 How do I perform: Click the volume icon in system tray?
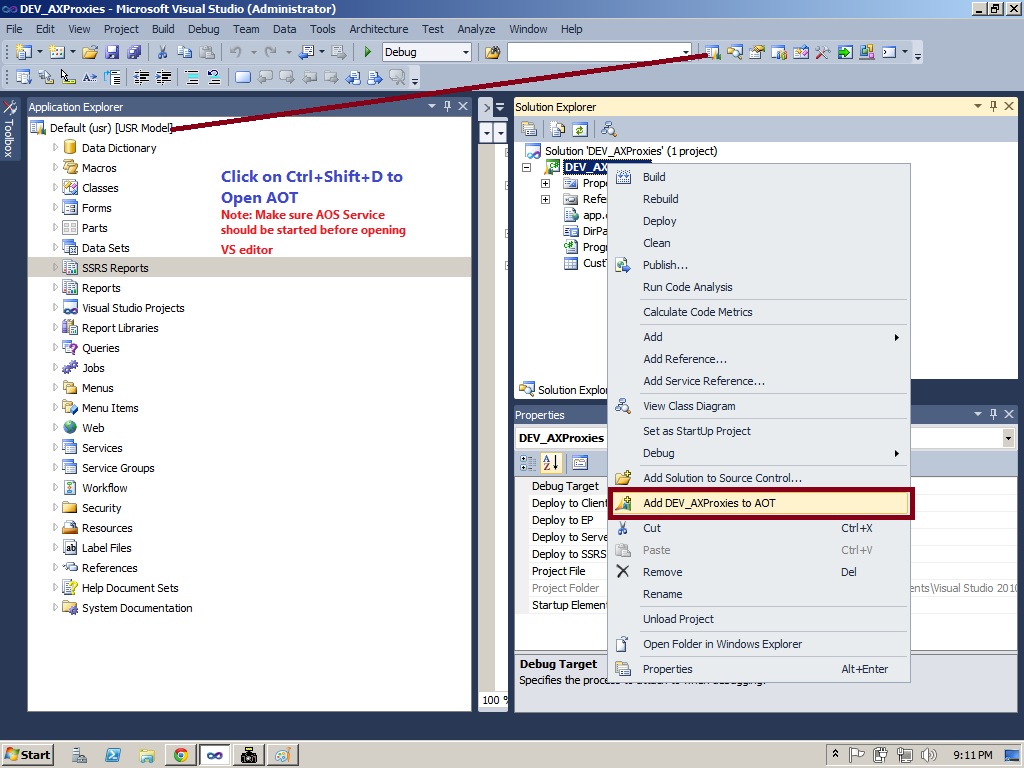928,756
